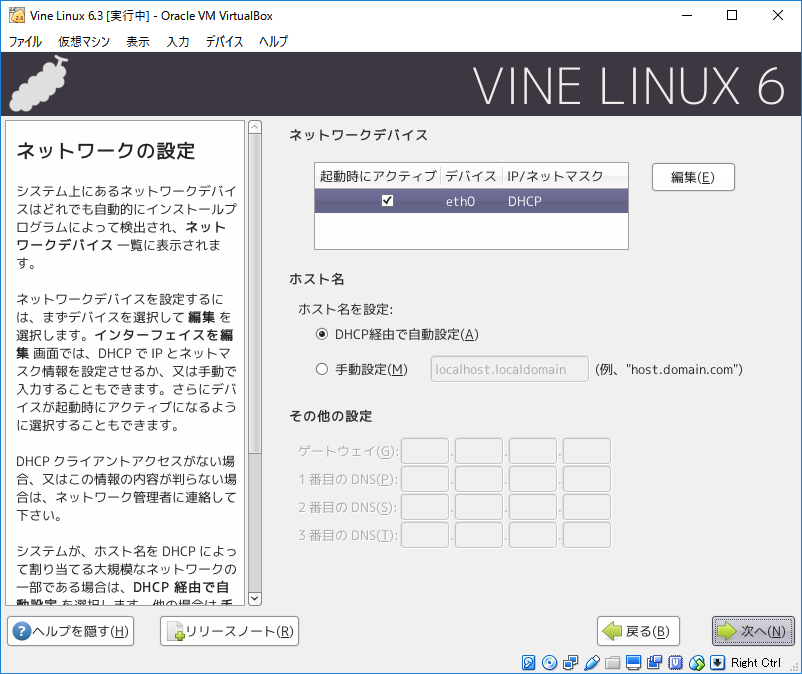Open the デバイス menu
This screenshot has height=674, width=802.
[224, 42]
